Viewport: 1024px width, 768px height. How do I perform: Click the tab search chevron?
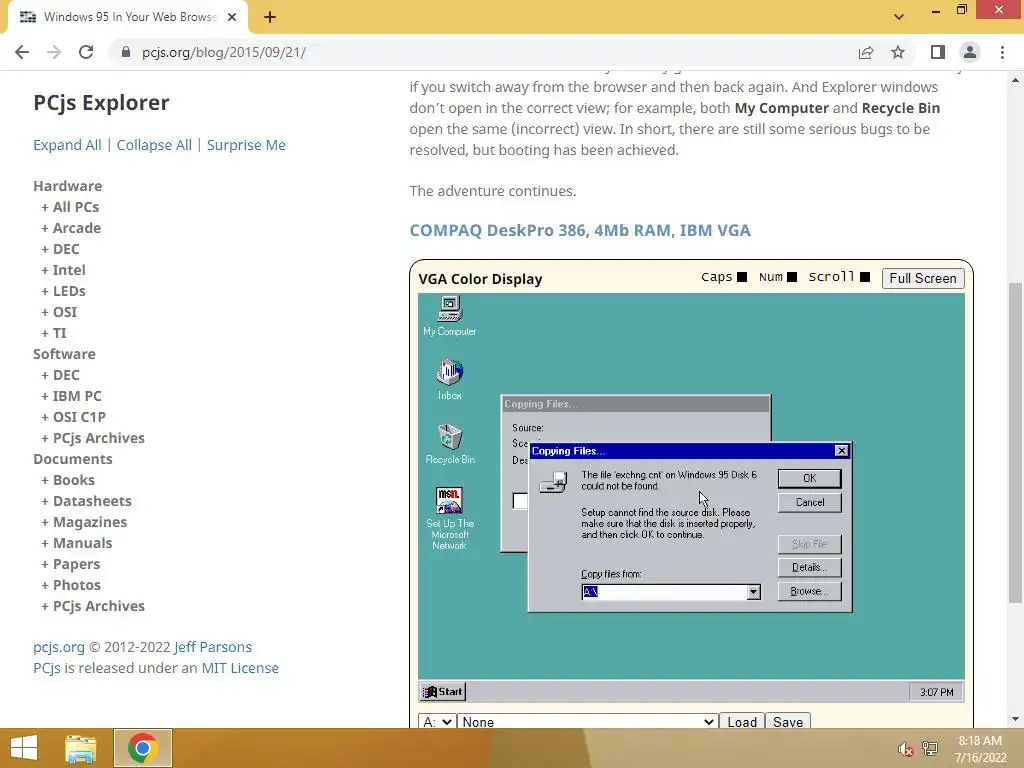(899, 17)
